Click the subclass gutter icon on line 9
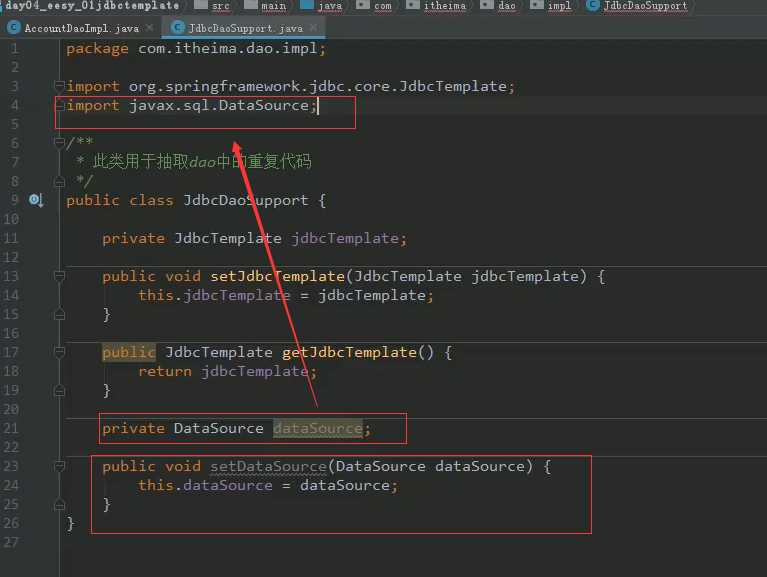The image size is (767, 577). 36,200
